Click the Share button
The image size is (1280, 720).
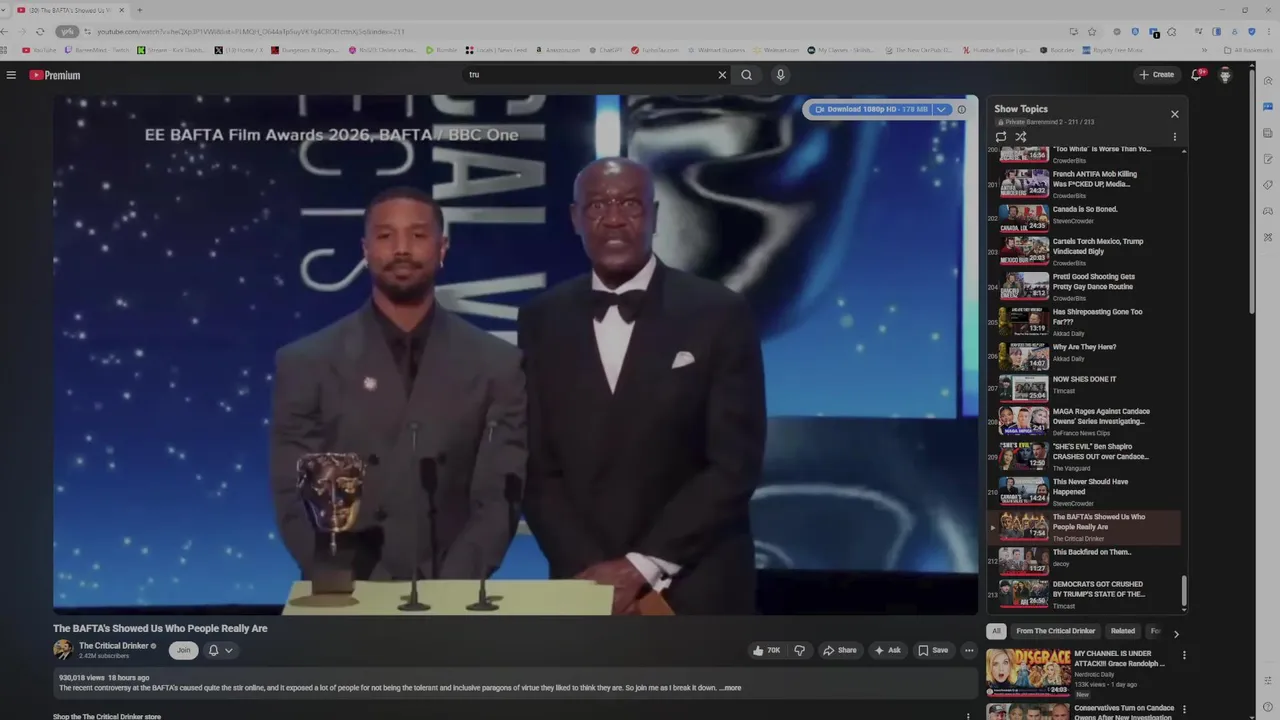click(x=840, y=650)
